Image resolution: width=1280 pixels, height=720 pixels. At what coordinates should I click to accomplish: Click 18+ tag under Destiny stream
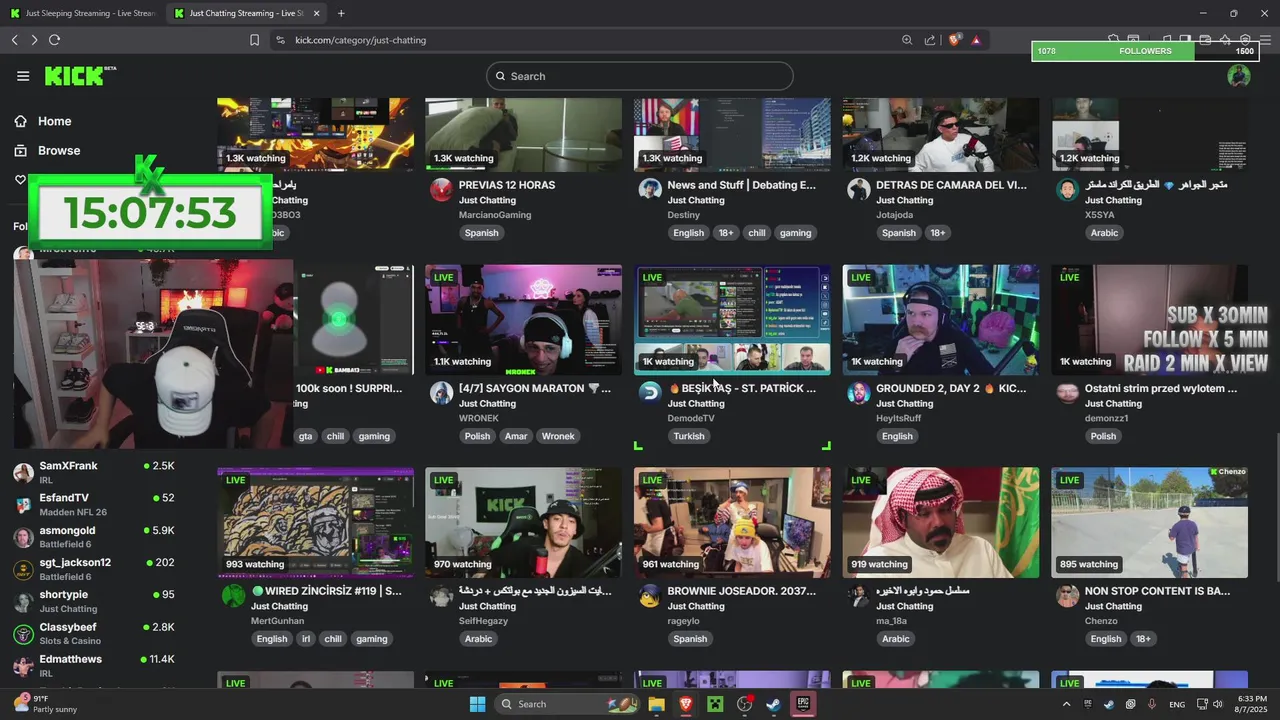tap(726, 233)
